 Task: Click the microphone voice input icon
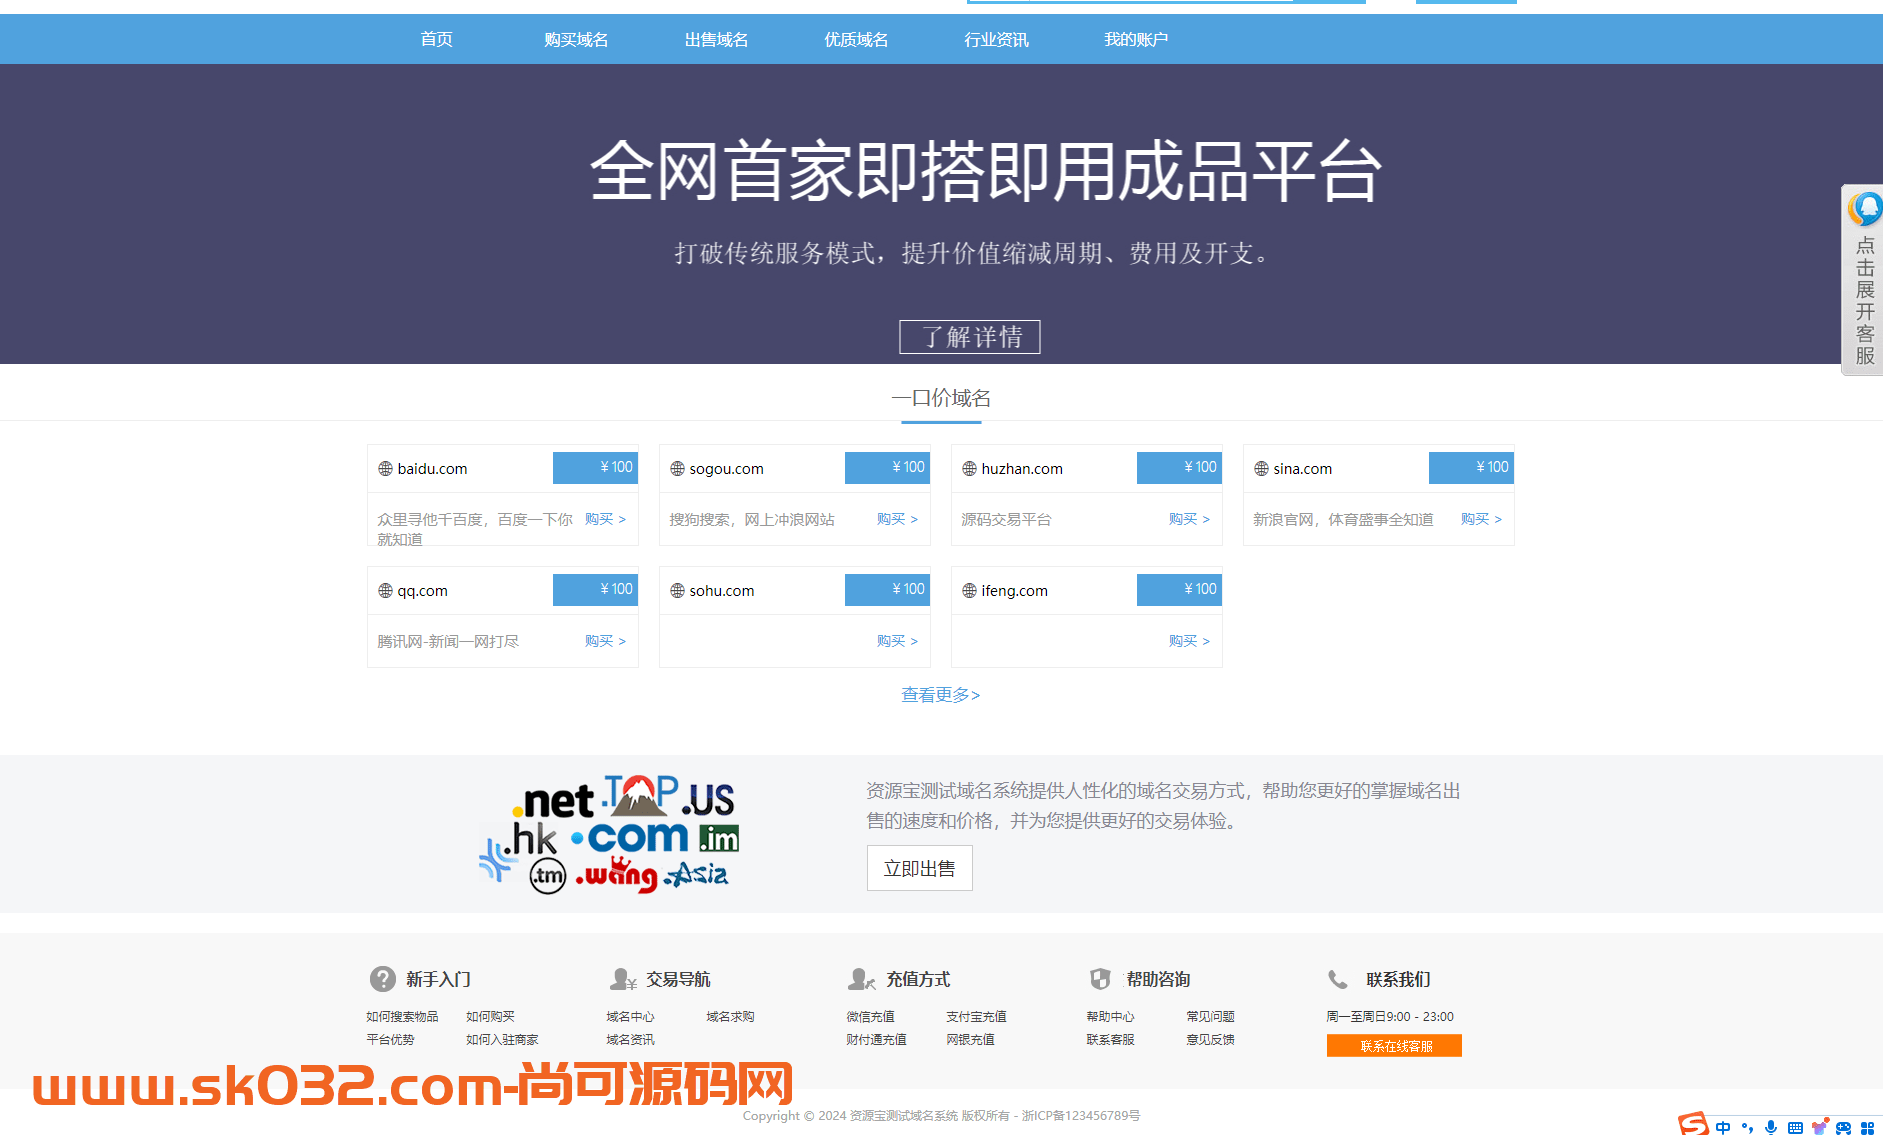point(1771,1127)
